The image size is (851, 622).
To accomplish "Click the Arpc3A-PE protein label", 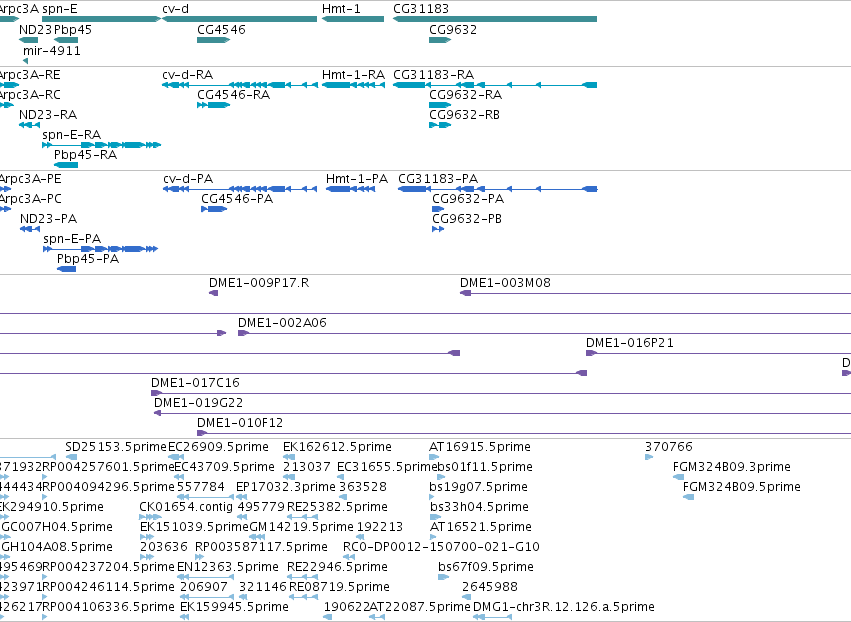I will tap(30, 179).
